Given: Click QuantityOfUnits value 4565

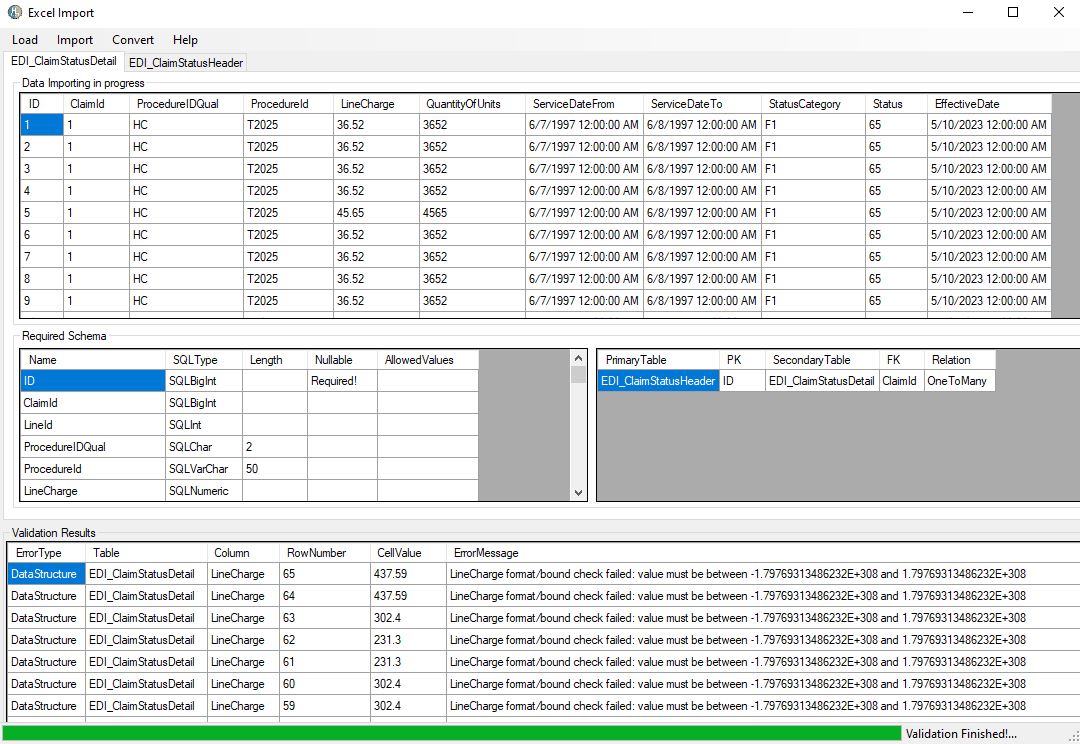Looking at the screenshot, I should pyautogui.click(x=472, y=213).
